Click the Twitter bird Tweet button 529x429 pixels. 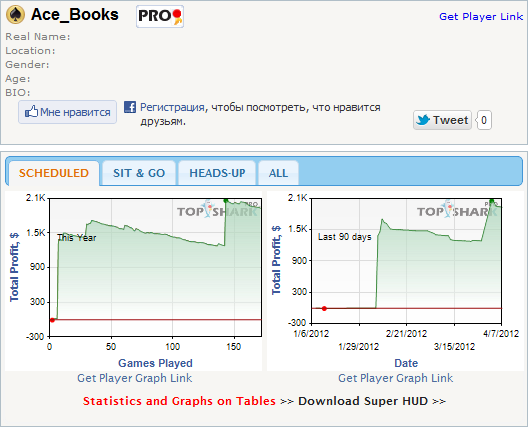coord(442,120)
